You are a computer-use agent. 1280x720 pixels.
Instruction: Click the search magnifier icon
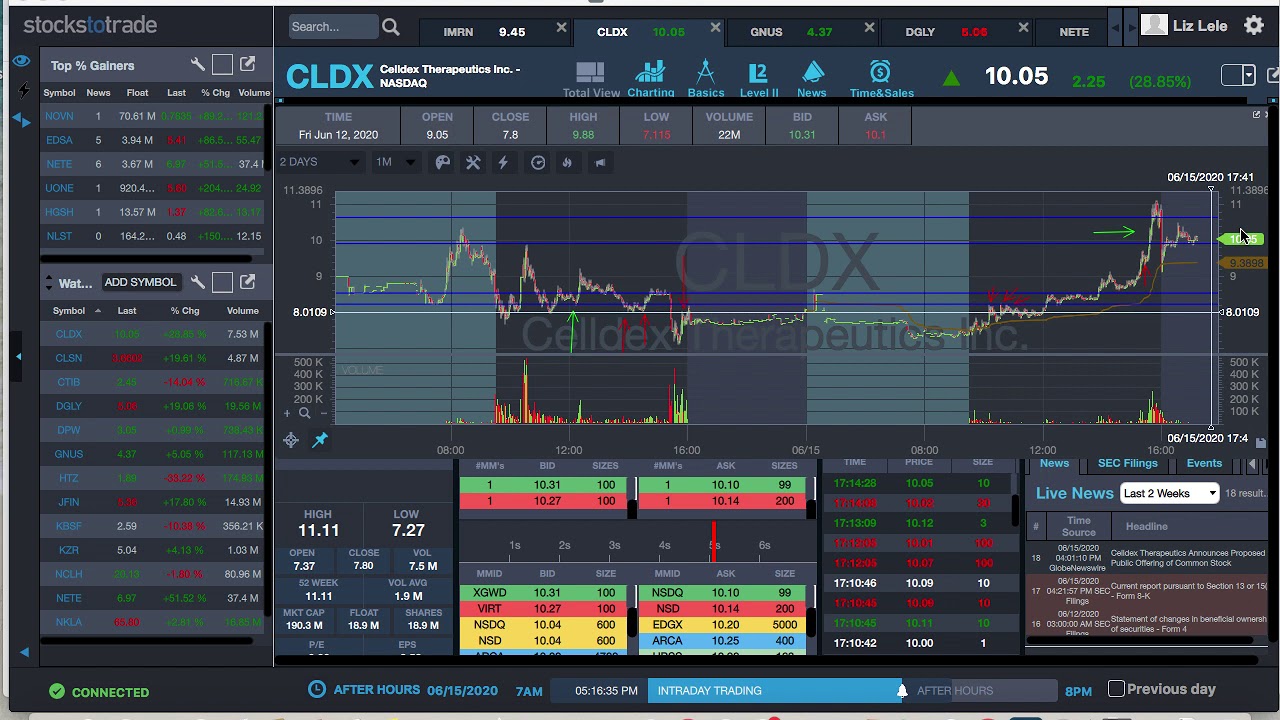[x=391, y=27]
